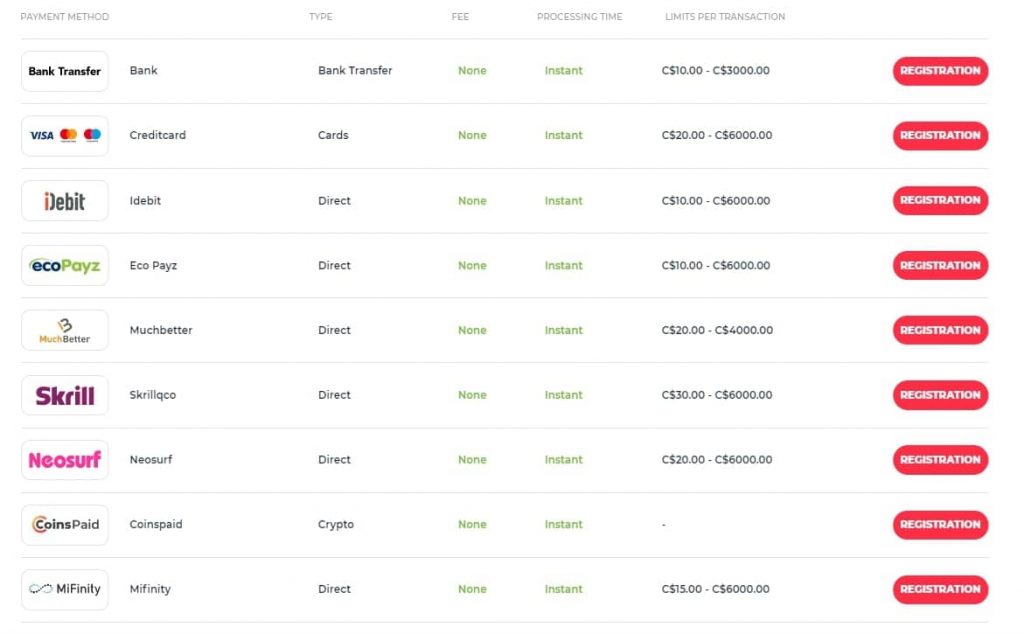Open the iDebit payment logo
The height and width of the screenshot is (634, 1024).
pos(65,200)
